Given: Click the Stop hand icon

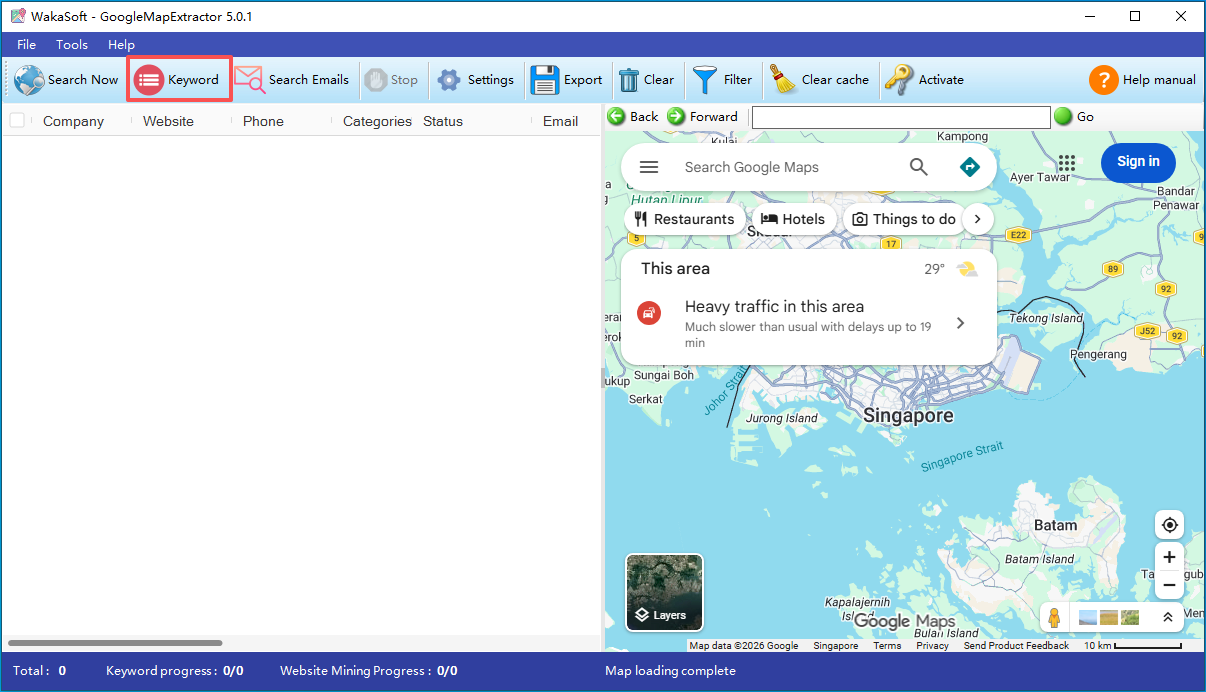Looking at the screenshot, I should 376,80.
